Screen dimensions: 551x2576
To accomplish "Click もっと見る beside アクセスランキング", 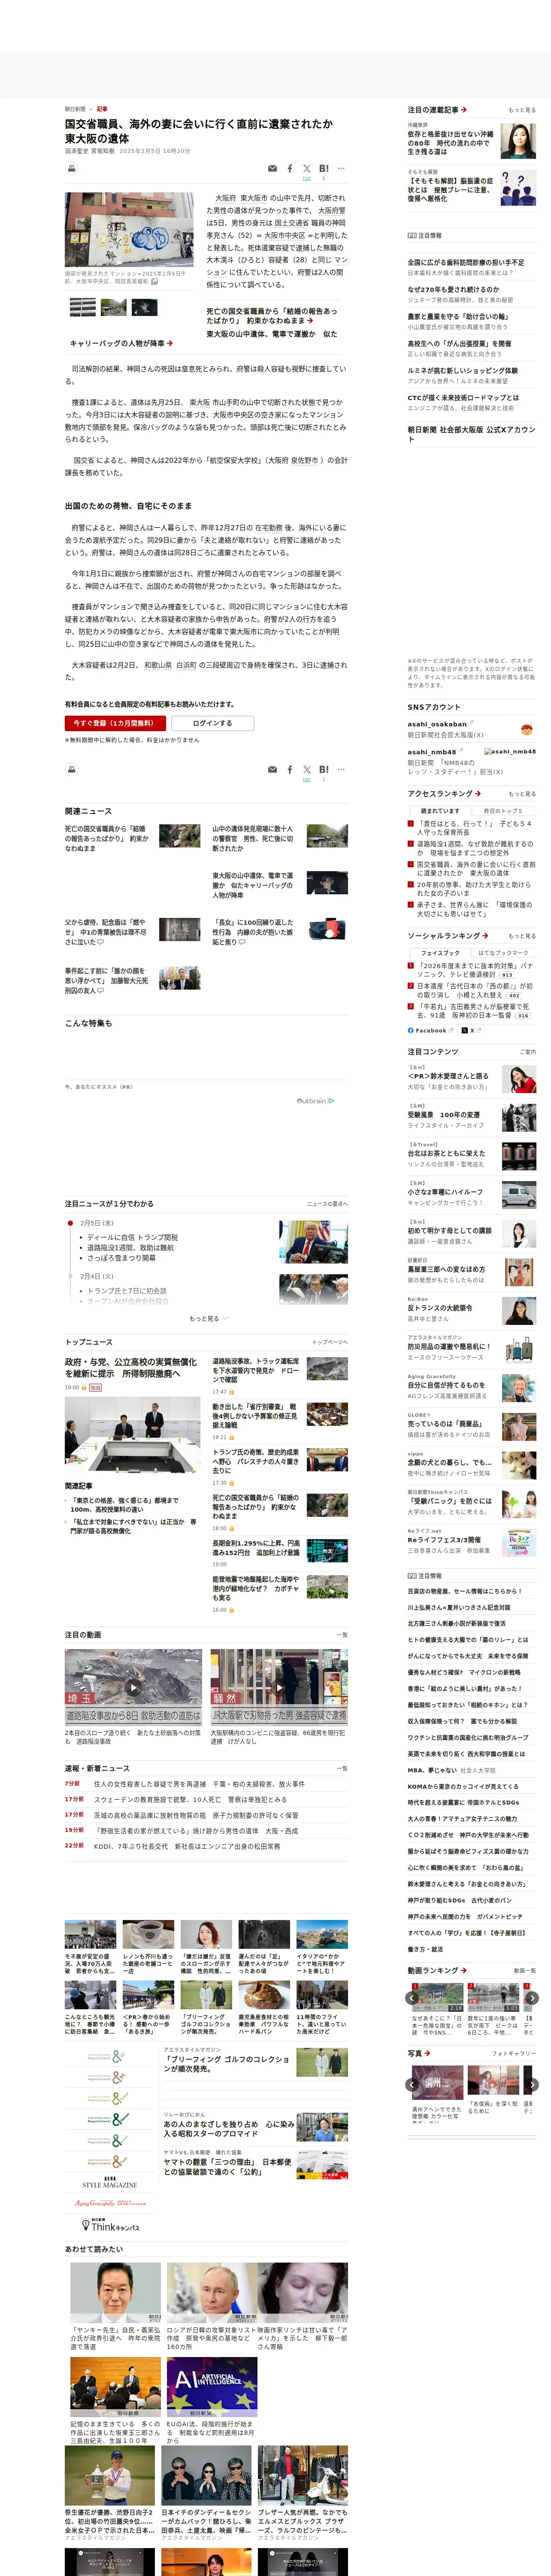I will [521, 794].
